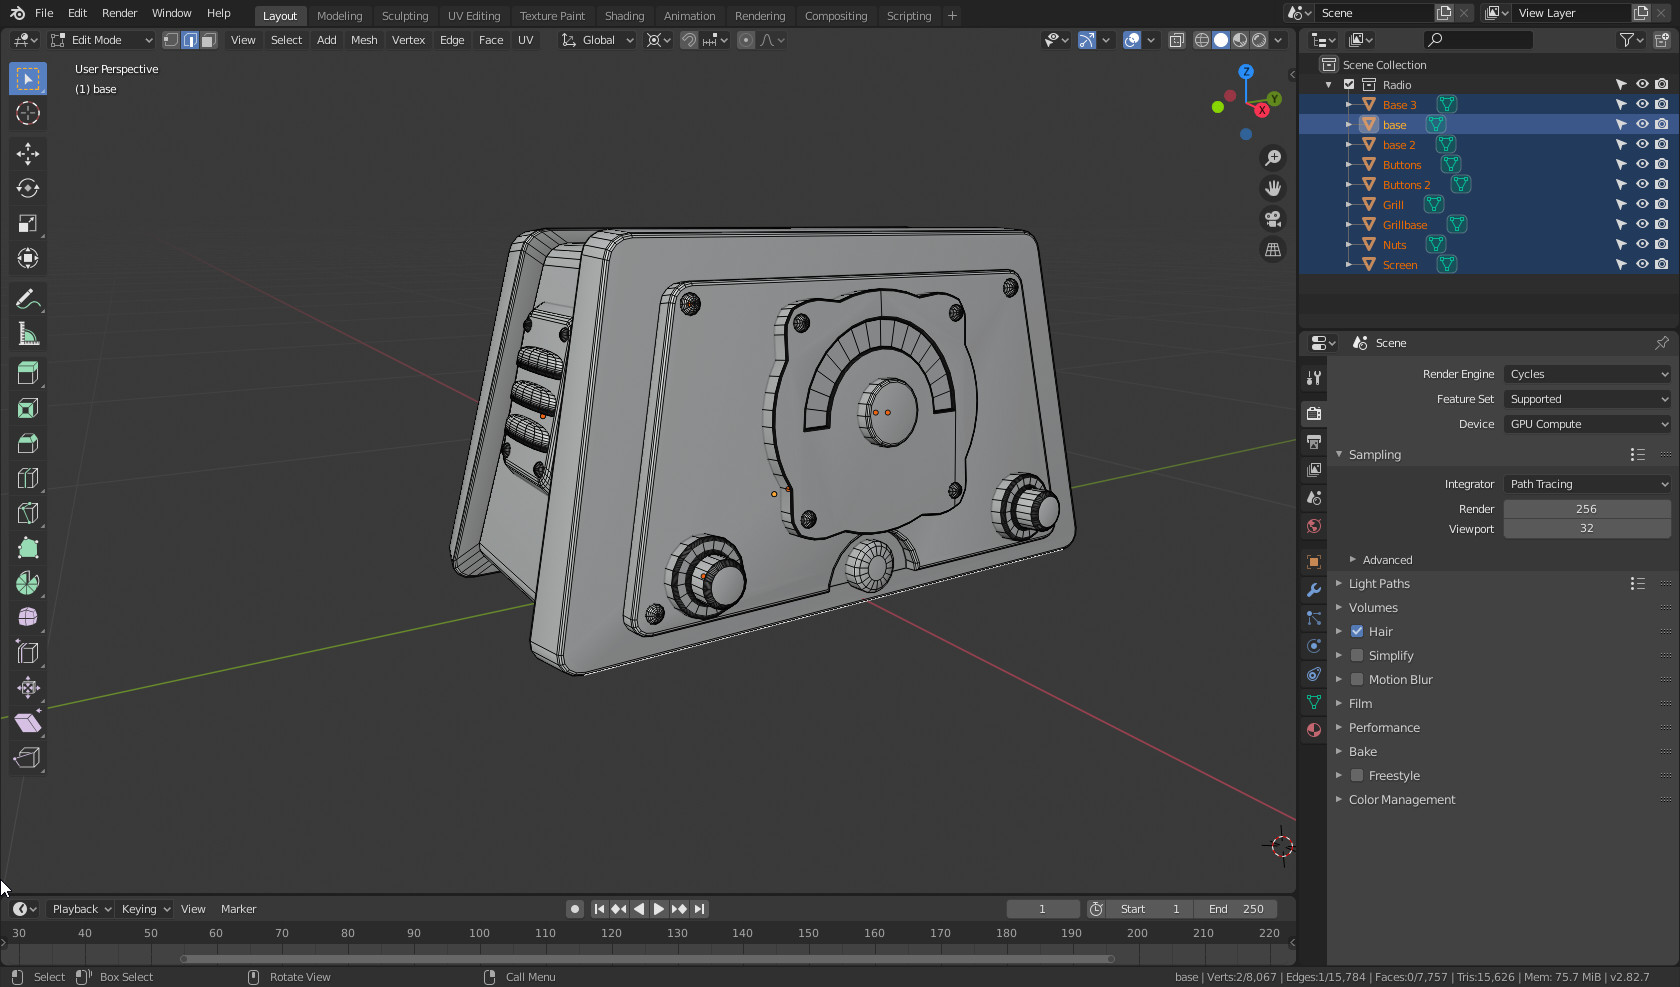1680x987 pixels.
Task: Disable the Hair checkbox in Sampling settings
Action: click(1356, 631)
